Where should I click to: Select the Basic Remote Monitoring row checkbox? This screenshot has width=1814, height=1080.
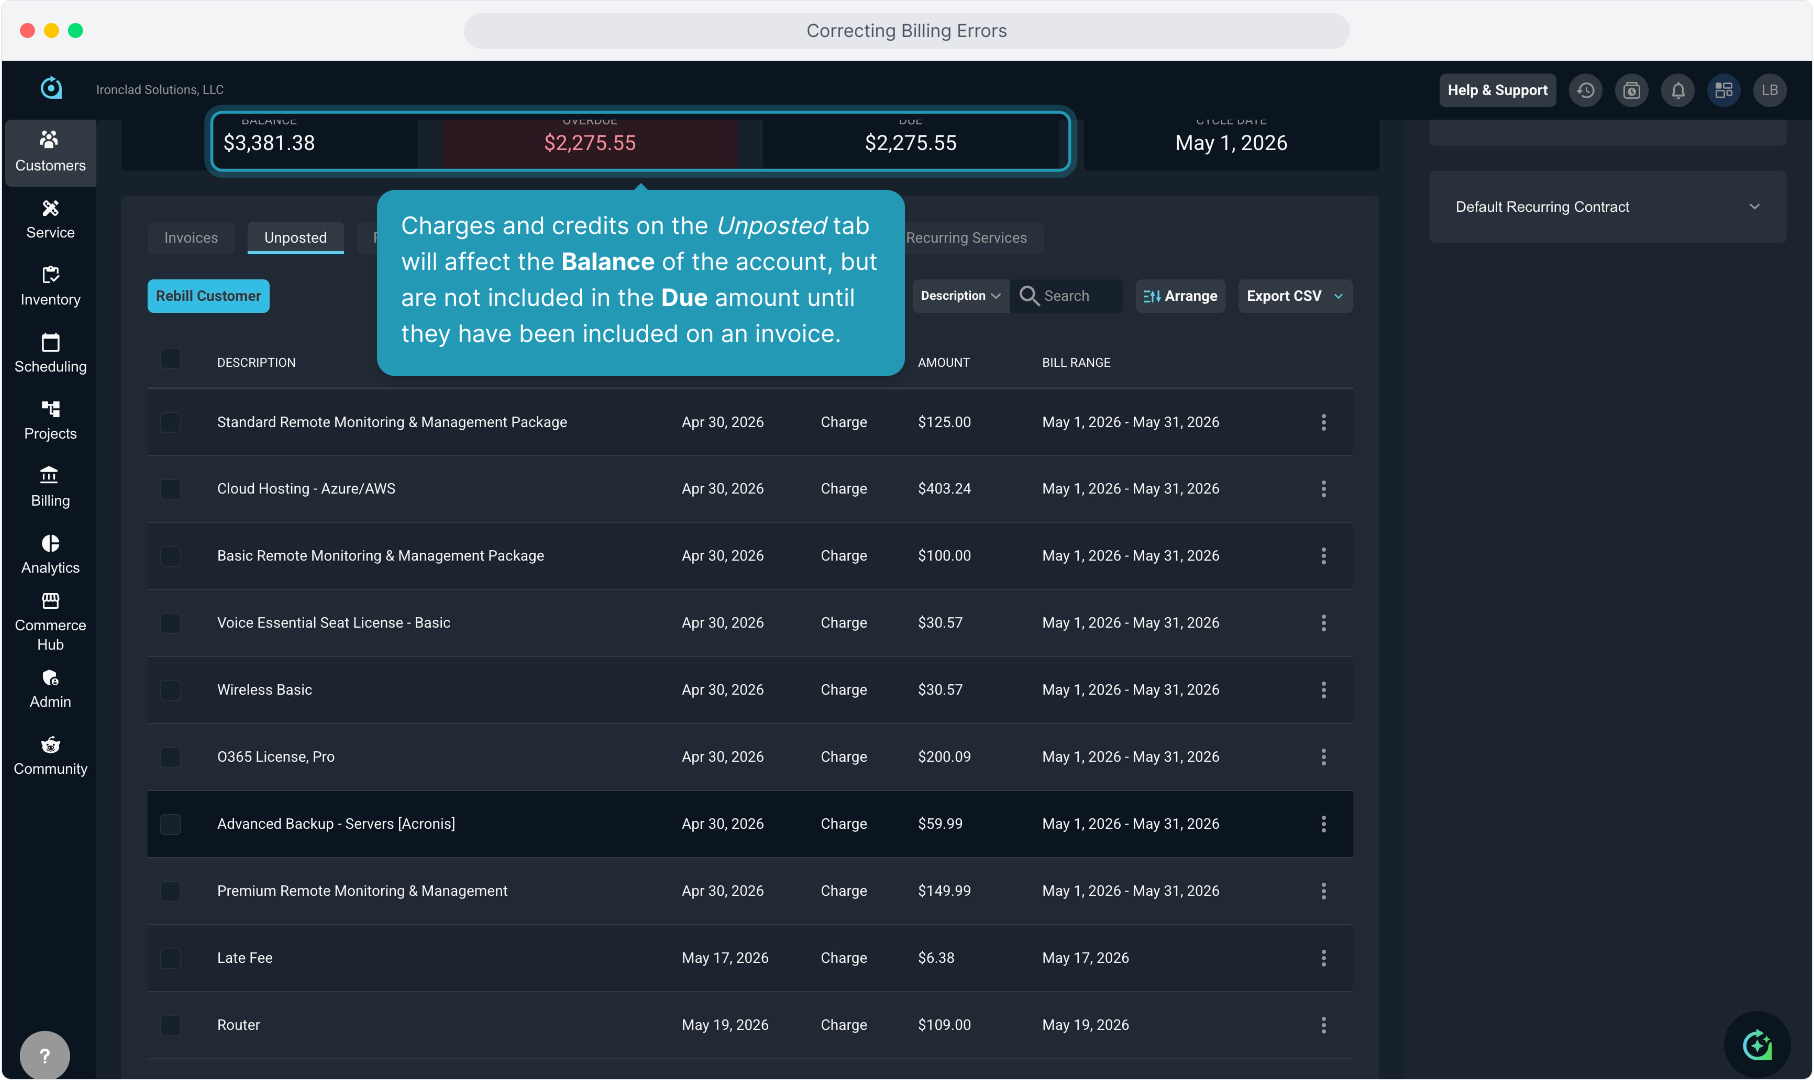171,556
